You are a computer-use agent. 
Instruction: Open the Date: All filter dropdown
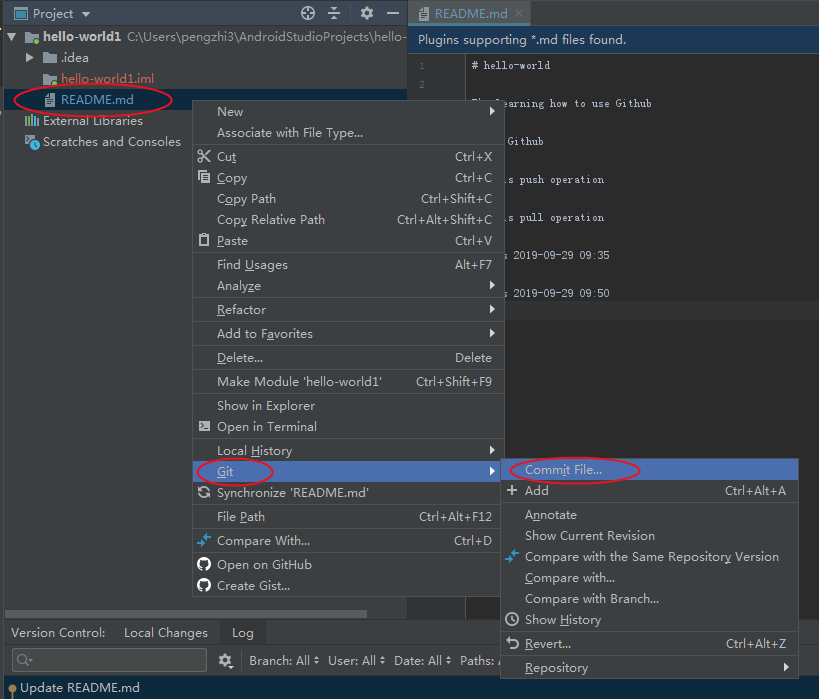[423, 661]
